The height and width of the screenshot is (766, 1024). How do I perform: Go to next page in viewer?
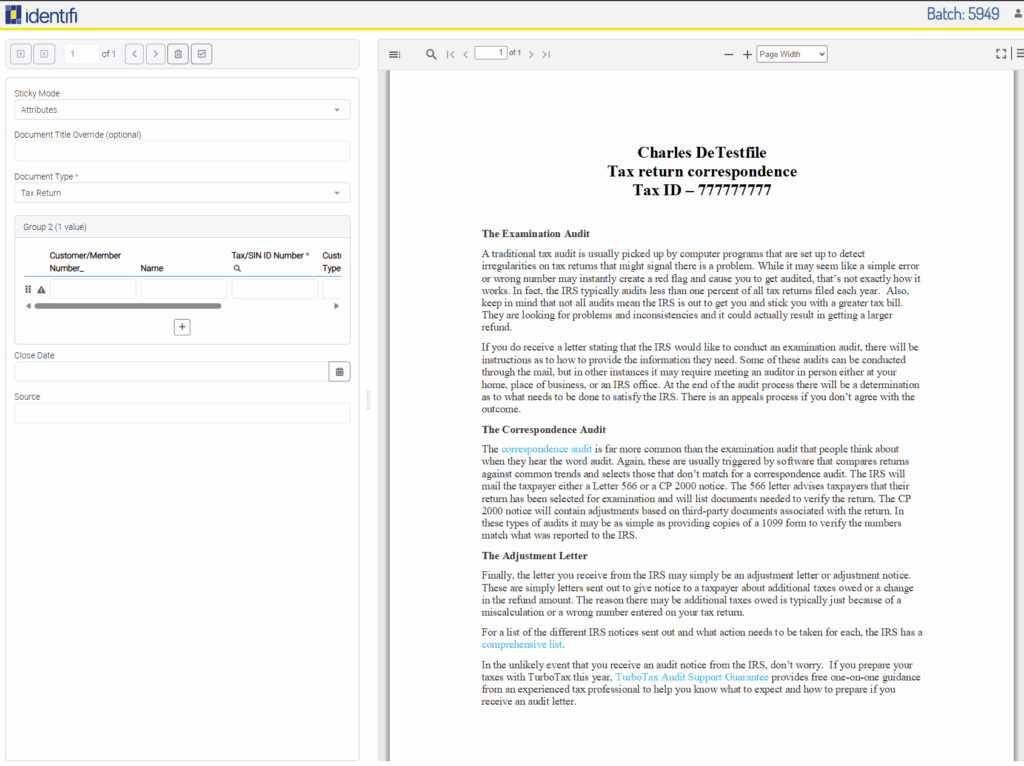[531, 54]
